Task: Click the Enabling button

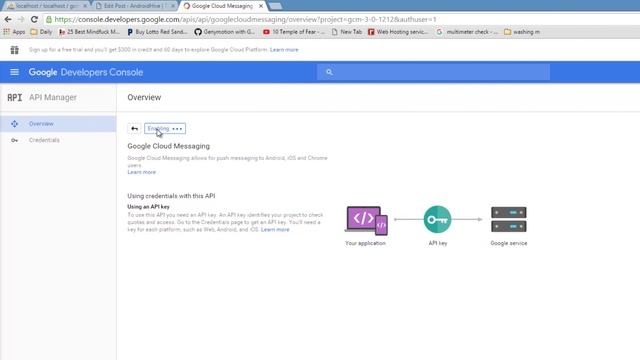Action: 165,129
